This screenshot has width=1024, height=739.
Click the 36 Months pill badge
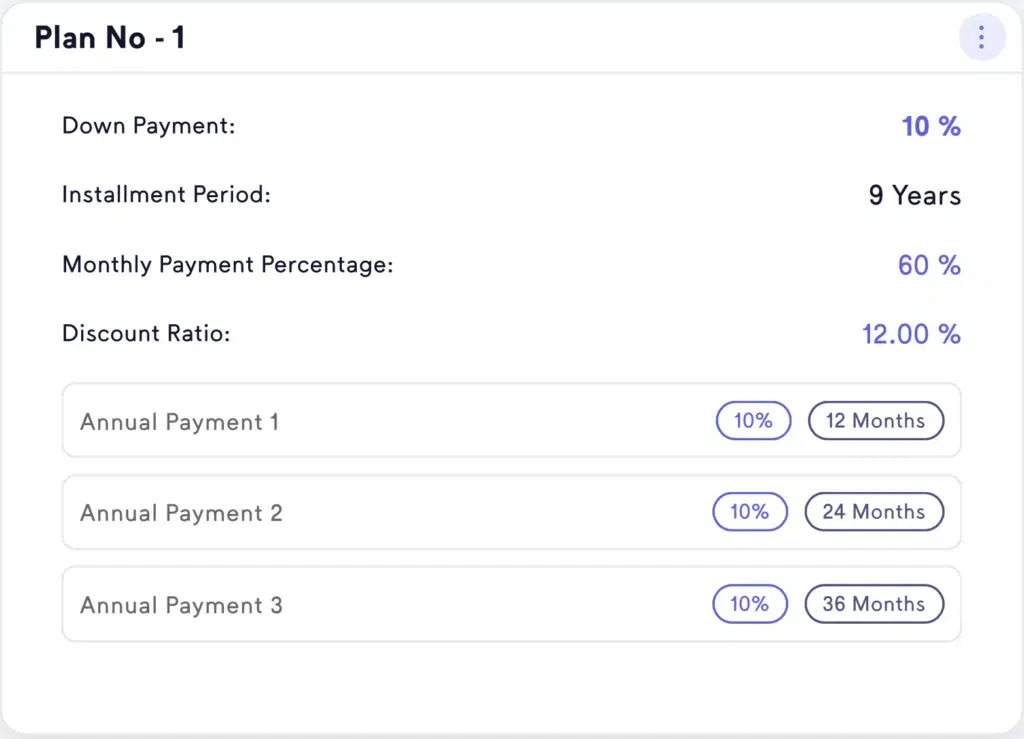[874, 604]
